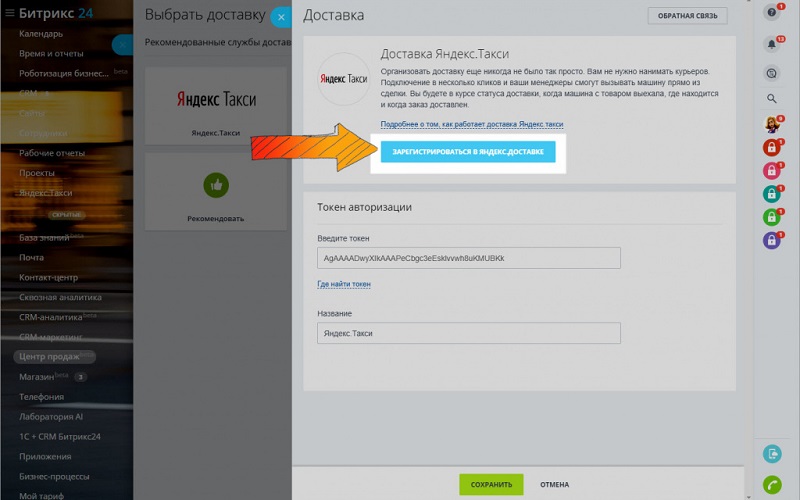Open Календарь in the left menu
Viewport: 800px width, 500px height.
(41, 34)
